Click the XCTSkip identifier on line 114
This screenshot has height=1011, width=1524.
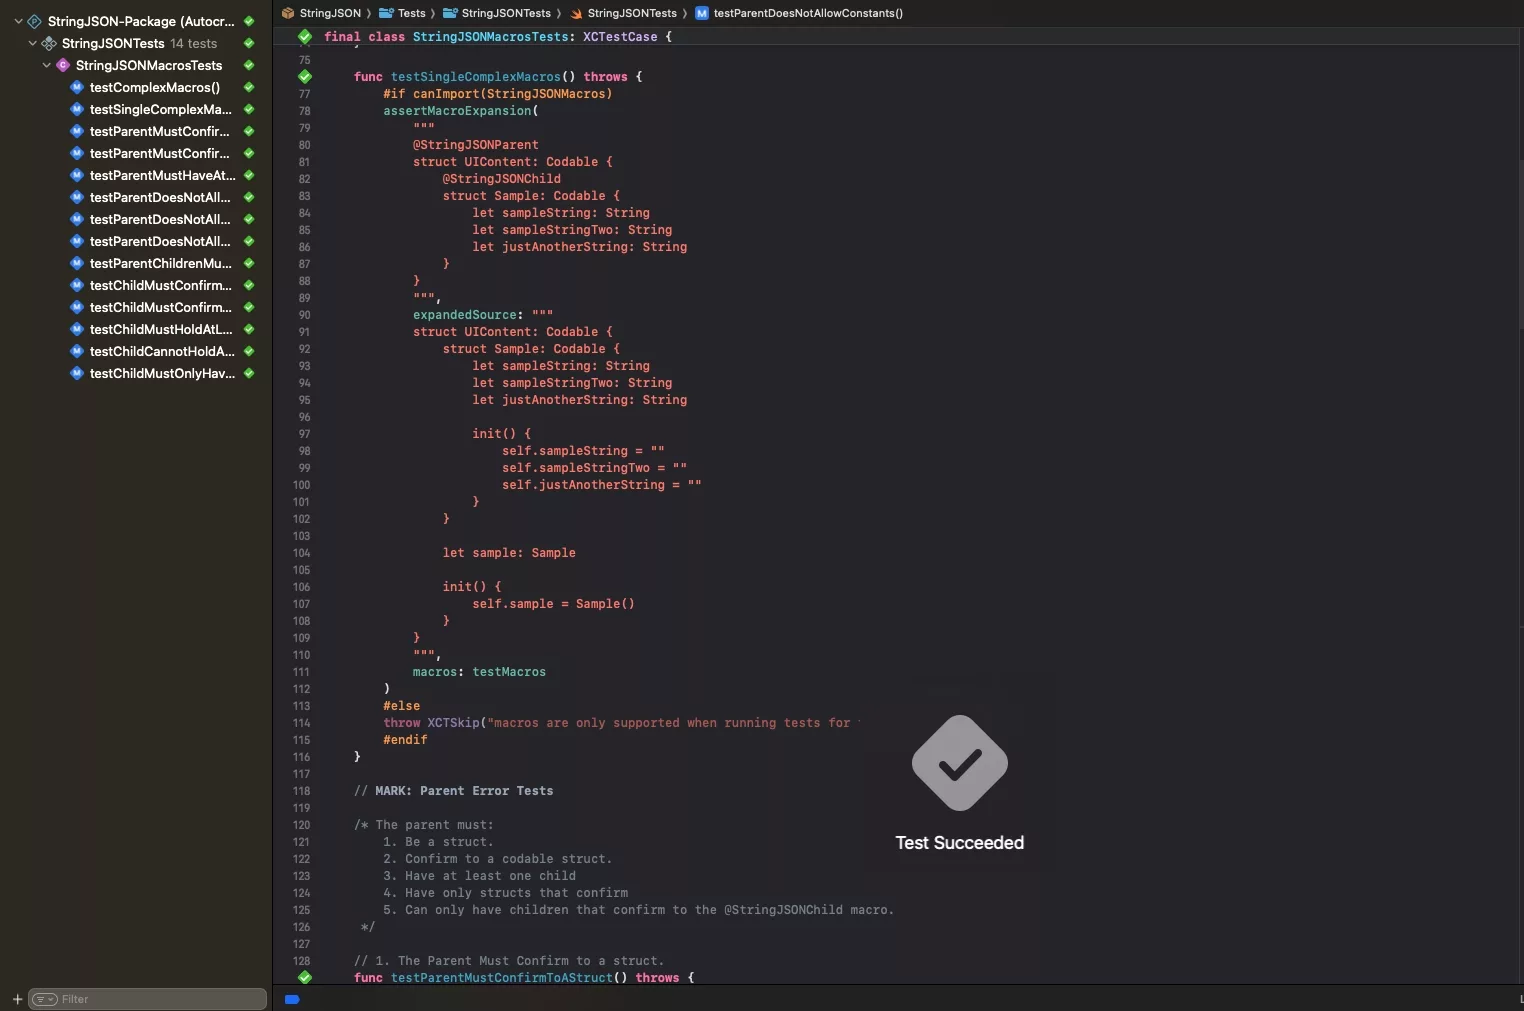coord(453,723)
